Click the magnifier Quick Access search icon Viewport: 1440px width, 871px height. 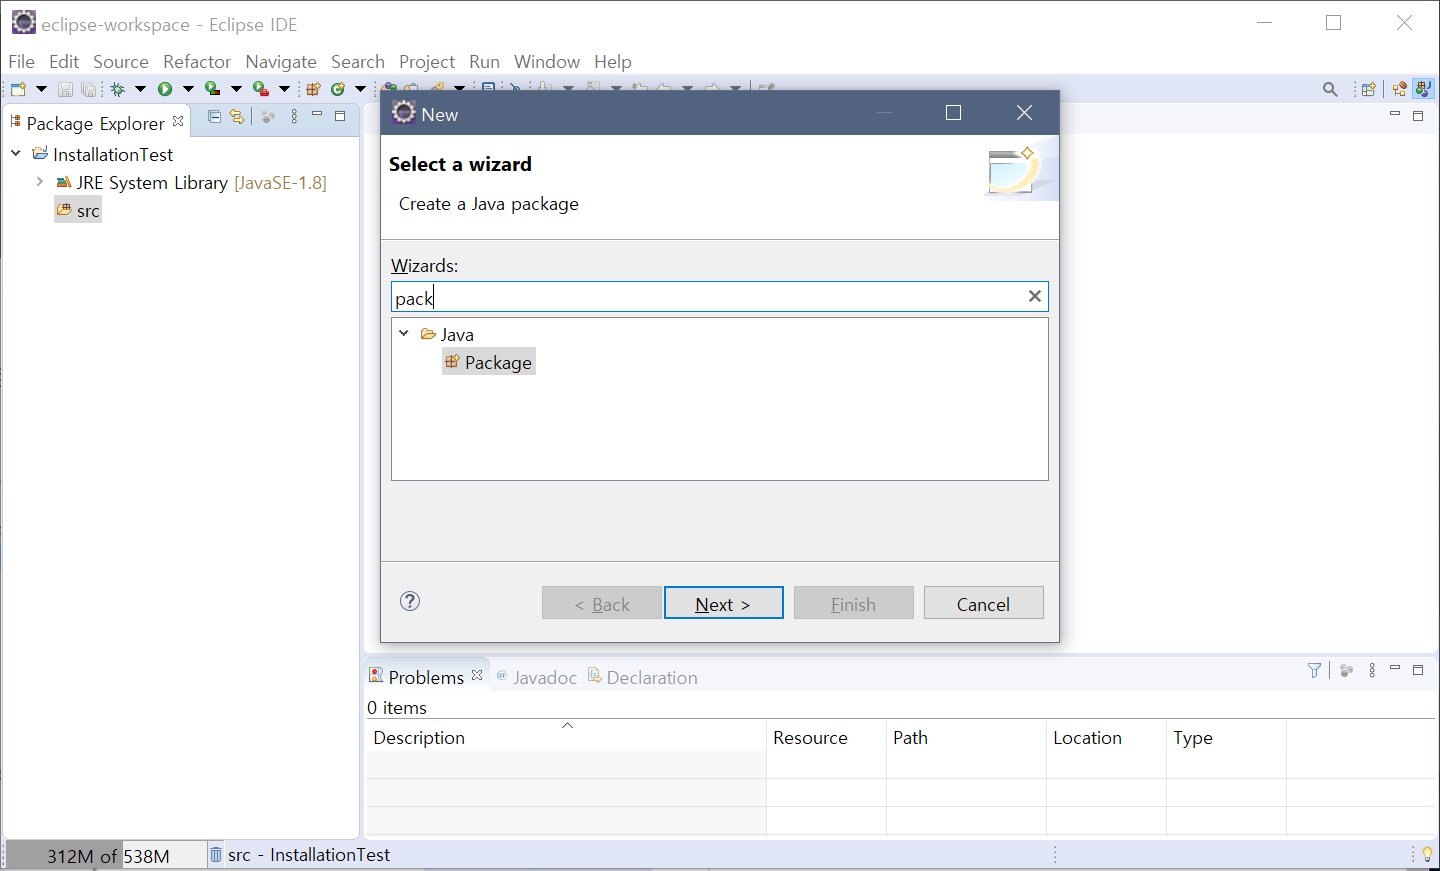(x=1330, y=89)
